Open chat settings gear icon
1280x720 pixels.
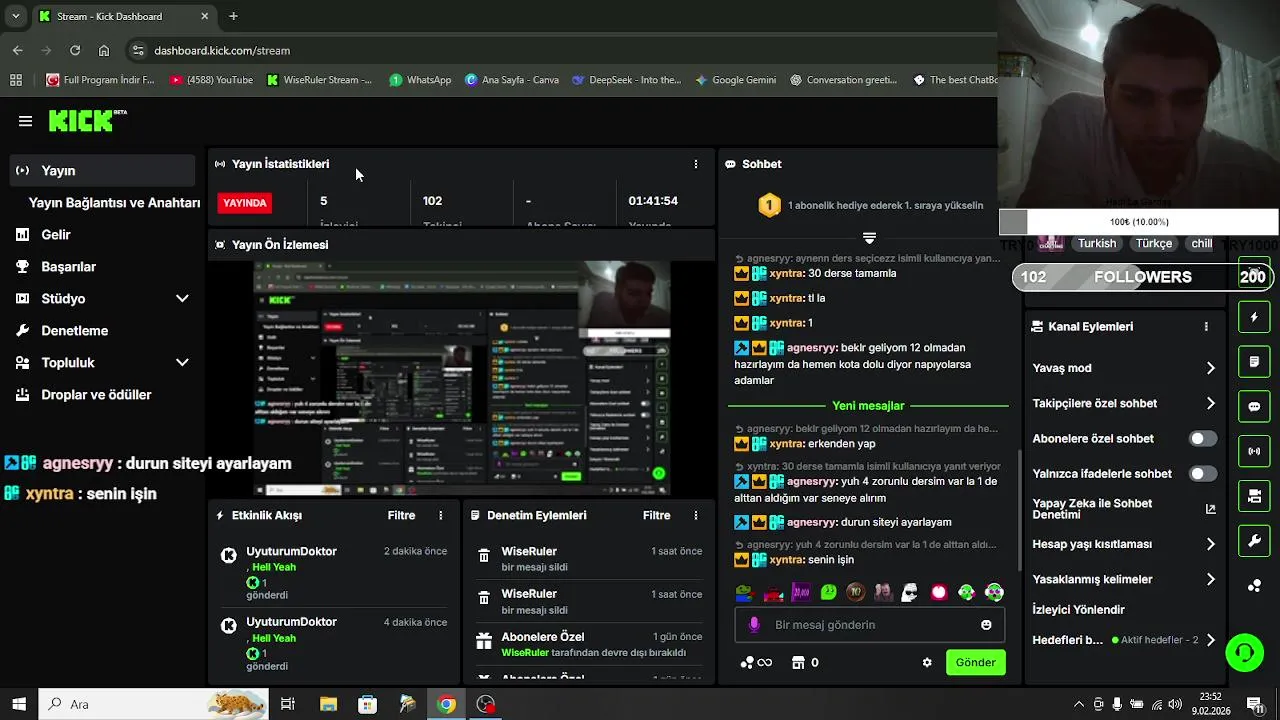point(927,662)
